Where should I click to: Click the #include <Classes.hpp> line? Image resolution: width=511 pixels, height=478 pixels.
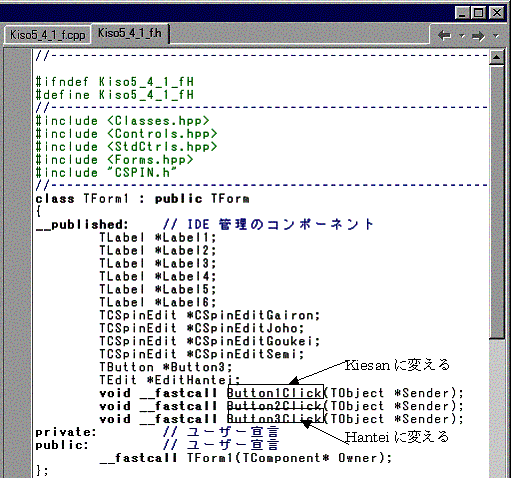pos(123,121)
